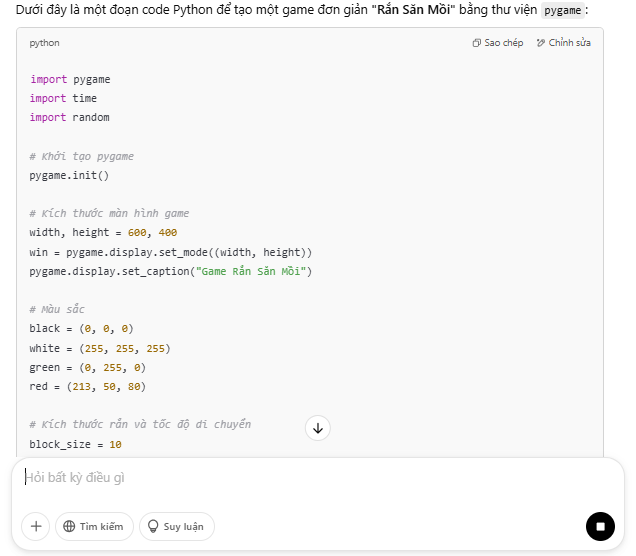
Task: Stop the response with the black stop button
Action: (x=600, y=526)
